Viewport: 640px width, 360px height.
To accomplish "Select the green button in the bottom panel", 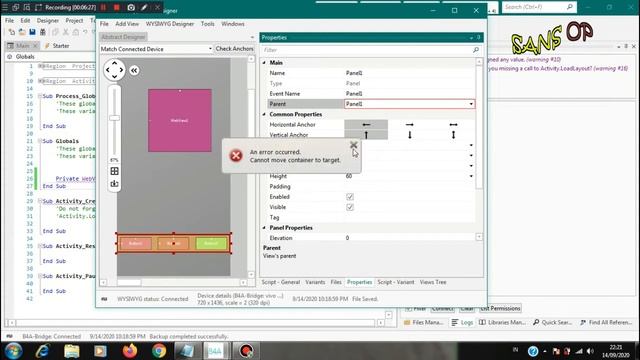I will click(x=211, y=243).
